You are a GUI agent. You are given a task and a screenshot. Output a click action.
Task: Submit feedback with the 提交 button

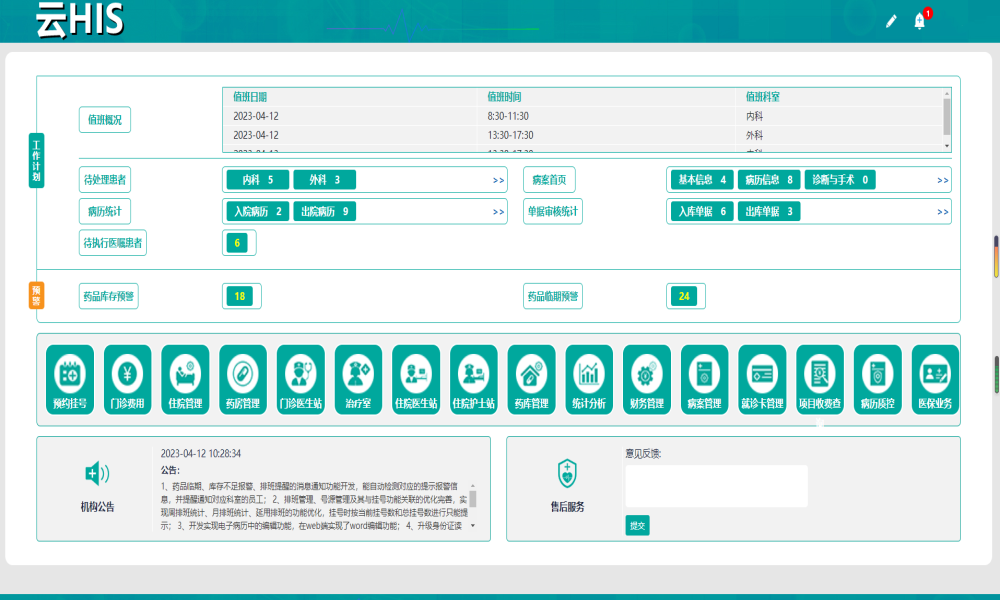[637, 525]
